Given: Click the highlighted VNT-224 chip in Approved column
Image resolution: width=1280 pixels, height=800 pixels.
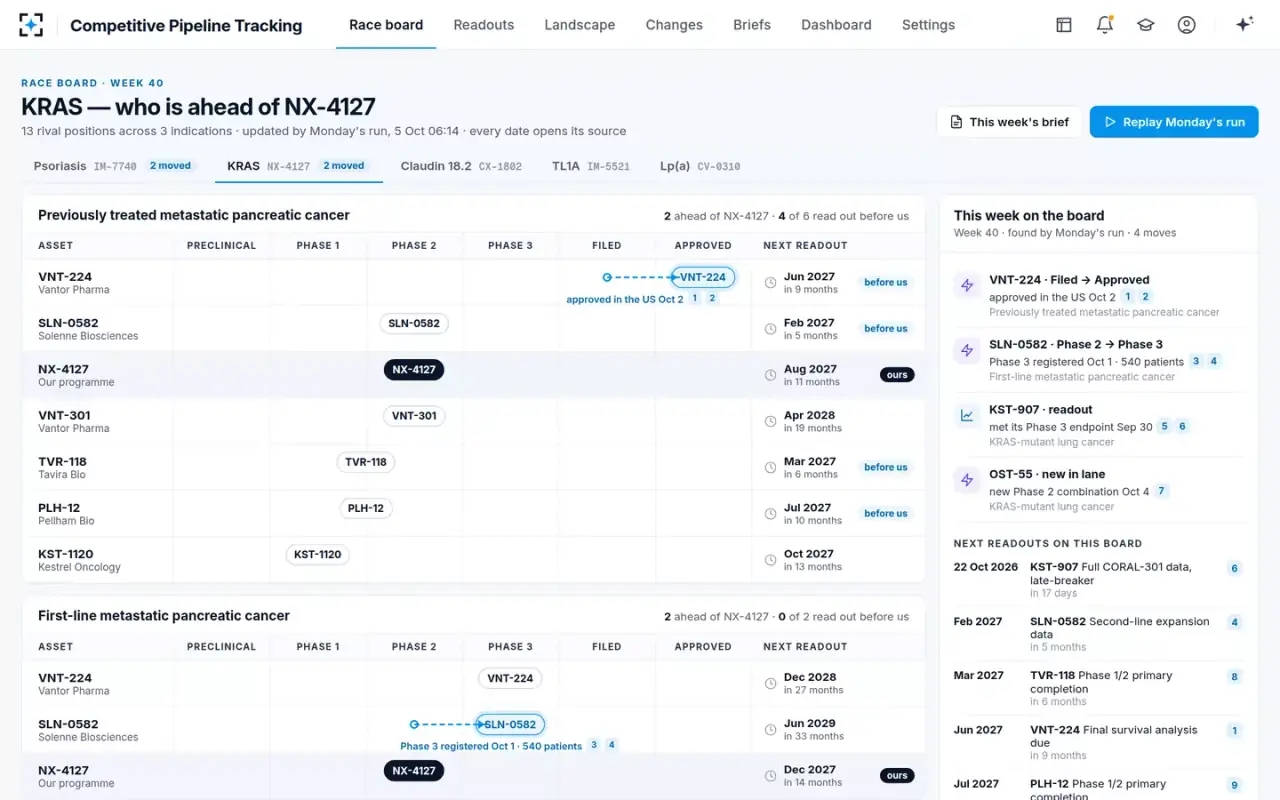Looking at the screenshot, I should [x=703, y=277].
